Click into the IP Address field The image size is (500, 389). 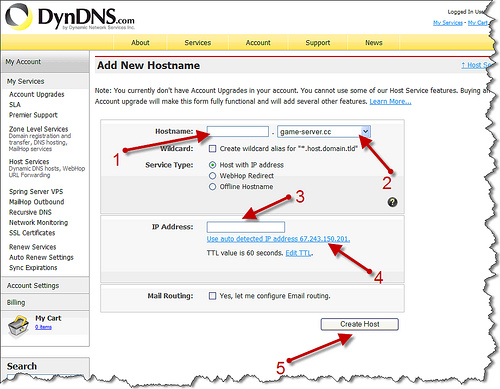click(246, 227)
